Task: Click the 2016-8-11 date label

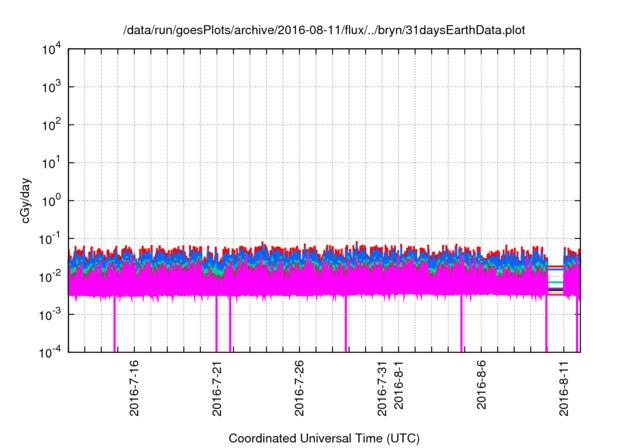Action: pos(564,388)
